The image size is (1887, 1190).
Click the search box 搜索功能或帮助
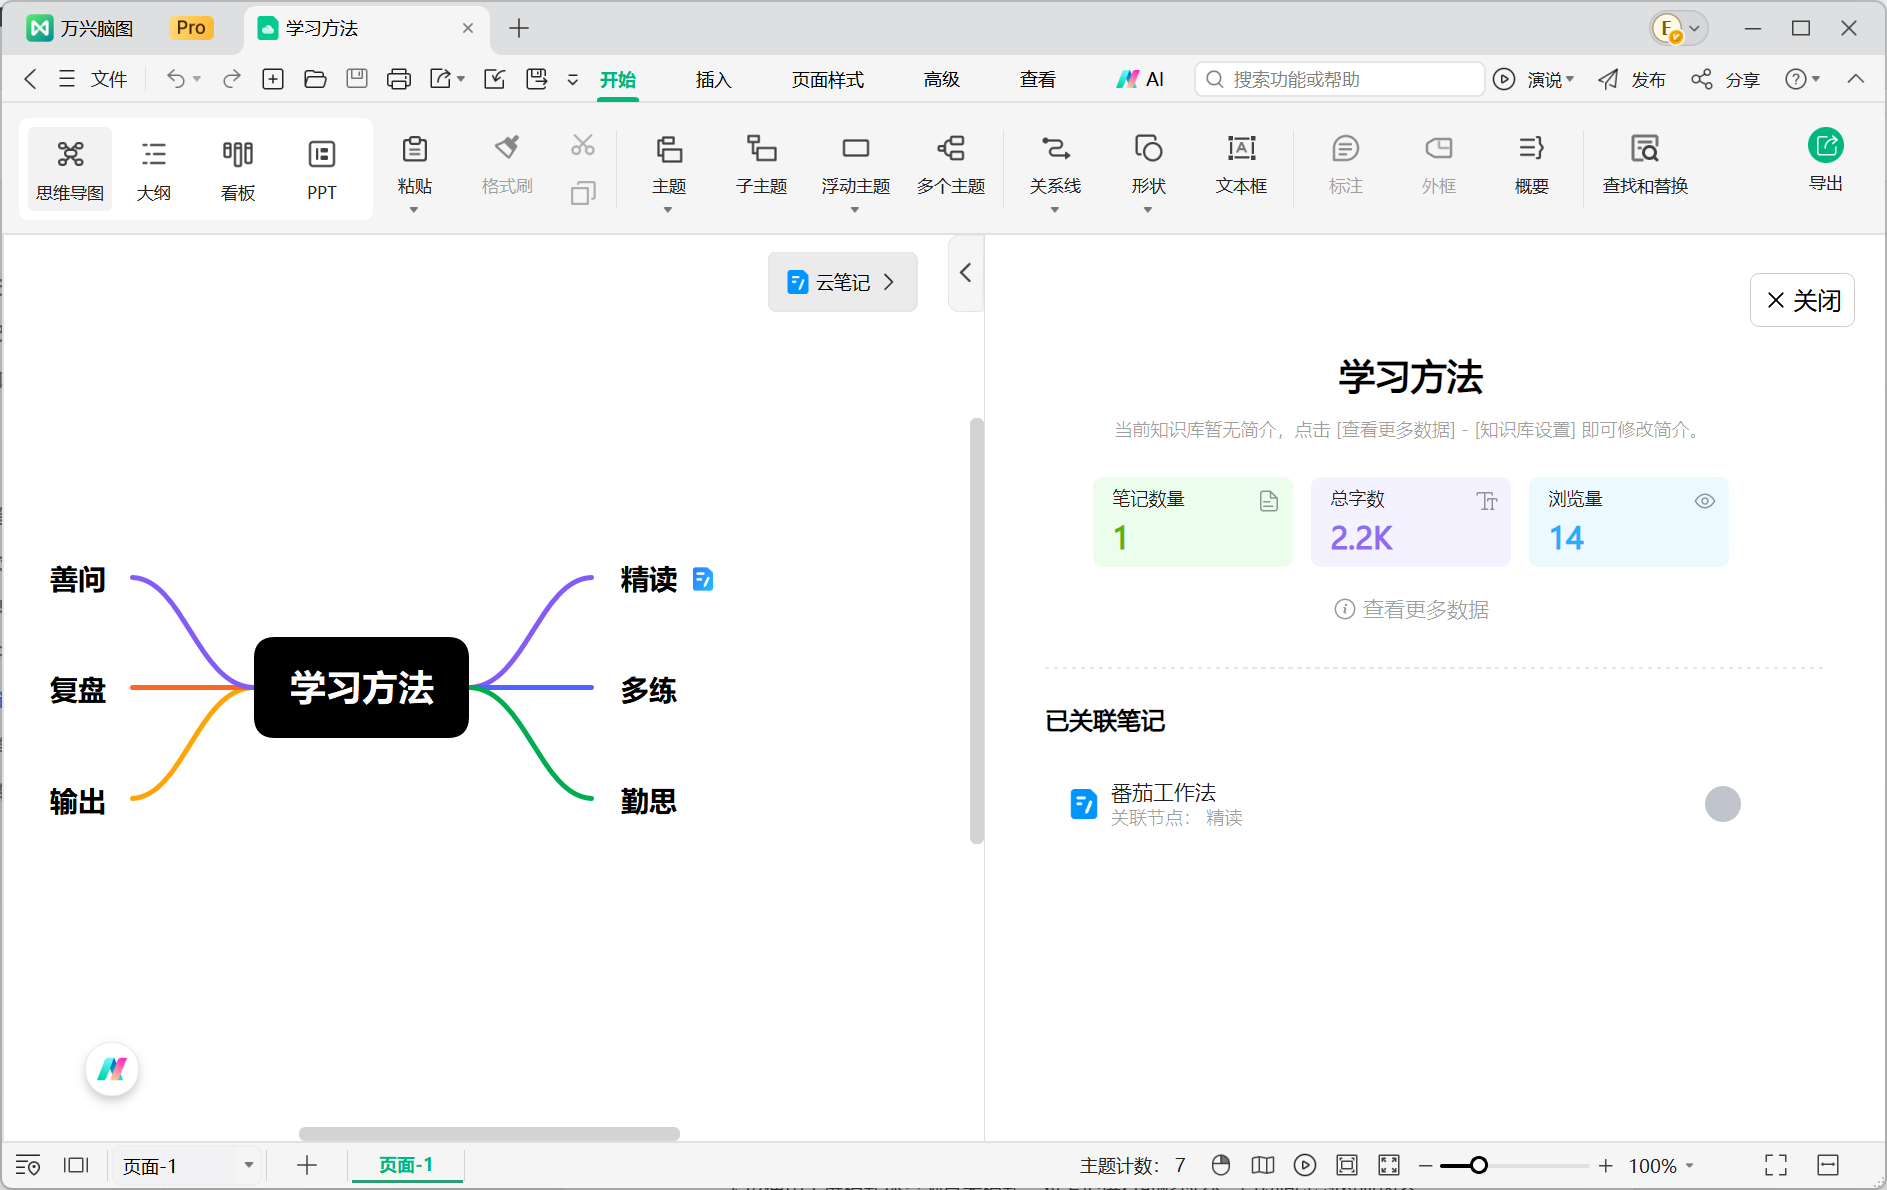click(1339, 79)
